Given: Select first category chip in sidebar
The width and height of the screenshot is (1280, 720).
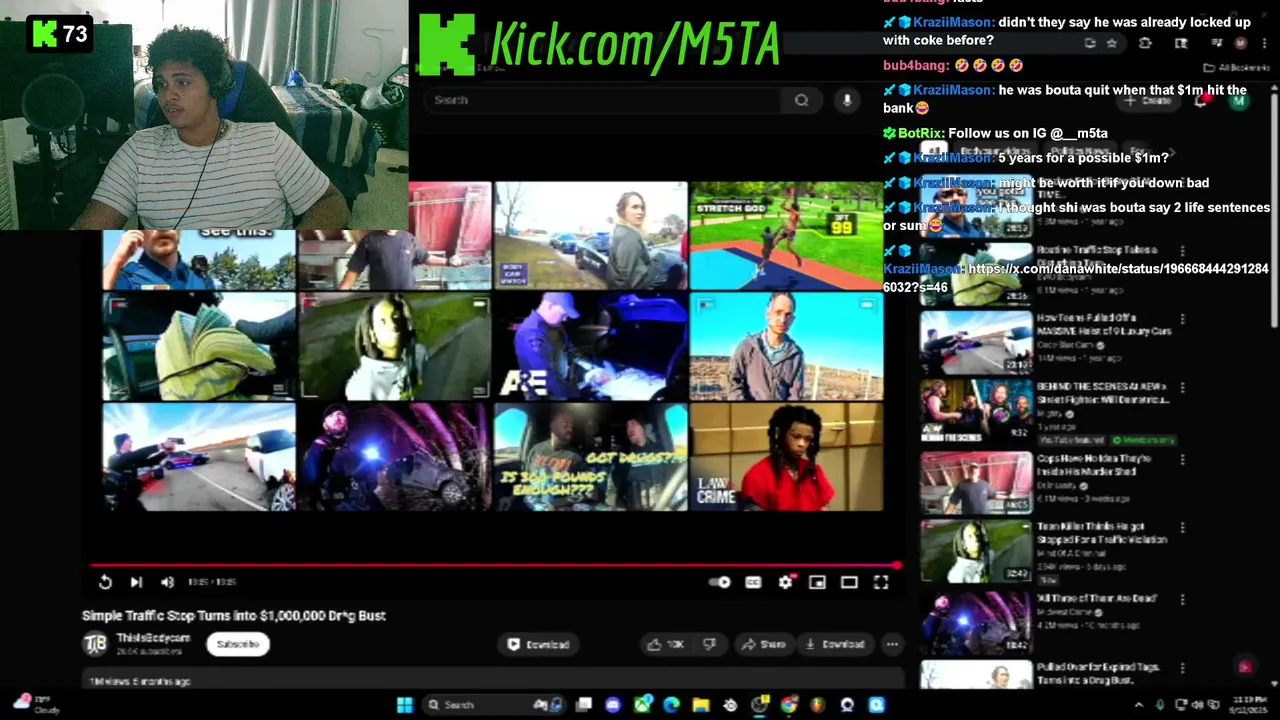Looking at the screenshot, I should point(933,152).
